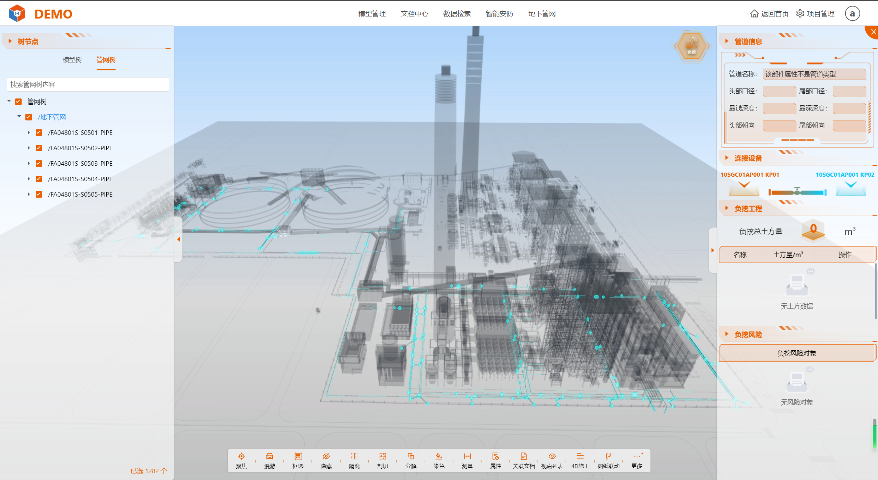Image resolution: width=878 pixels, height=480 pixels.
Task: Click the tree search input field
Action: click(87, 85)
